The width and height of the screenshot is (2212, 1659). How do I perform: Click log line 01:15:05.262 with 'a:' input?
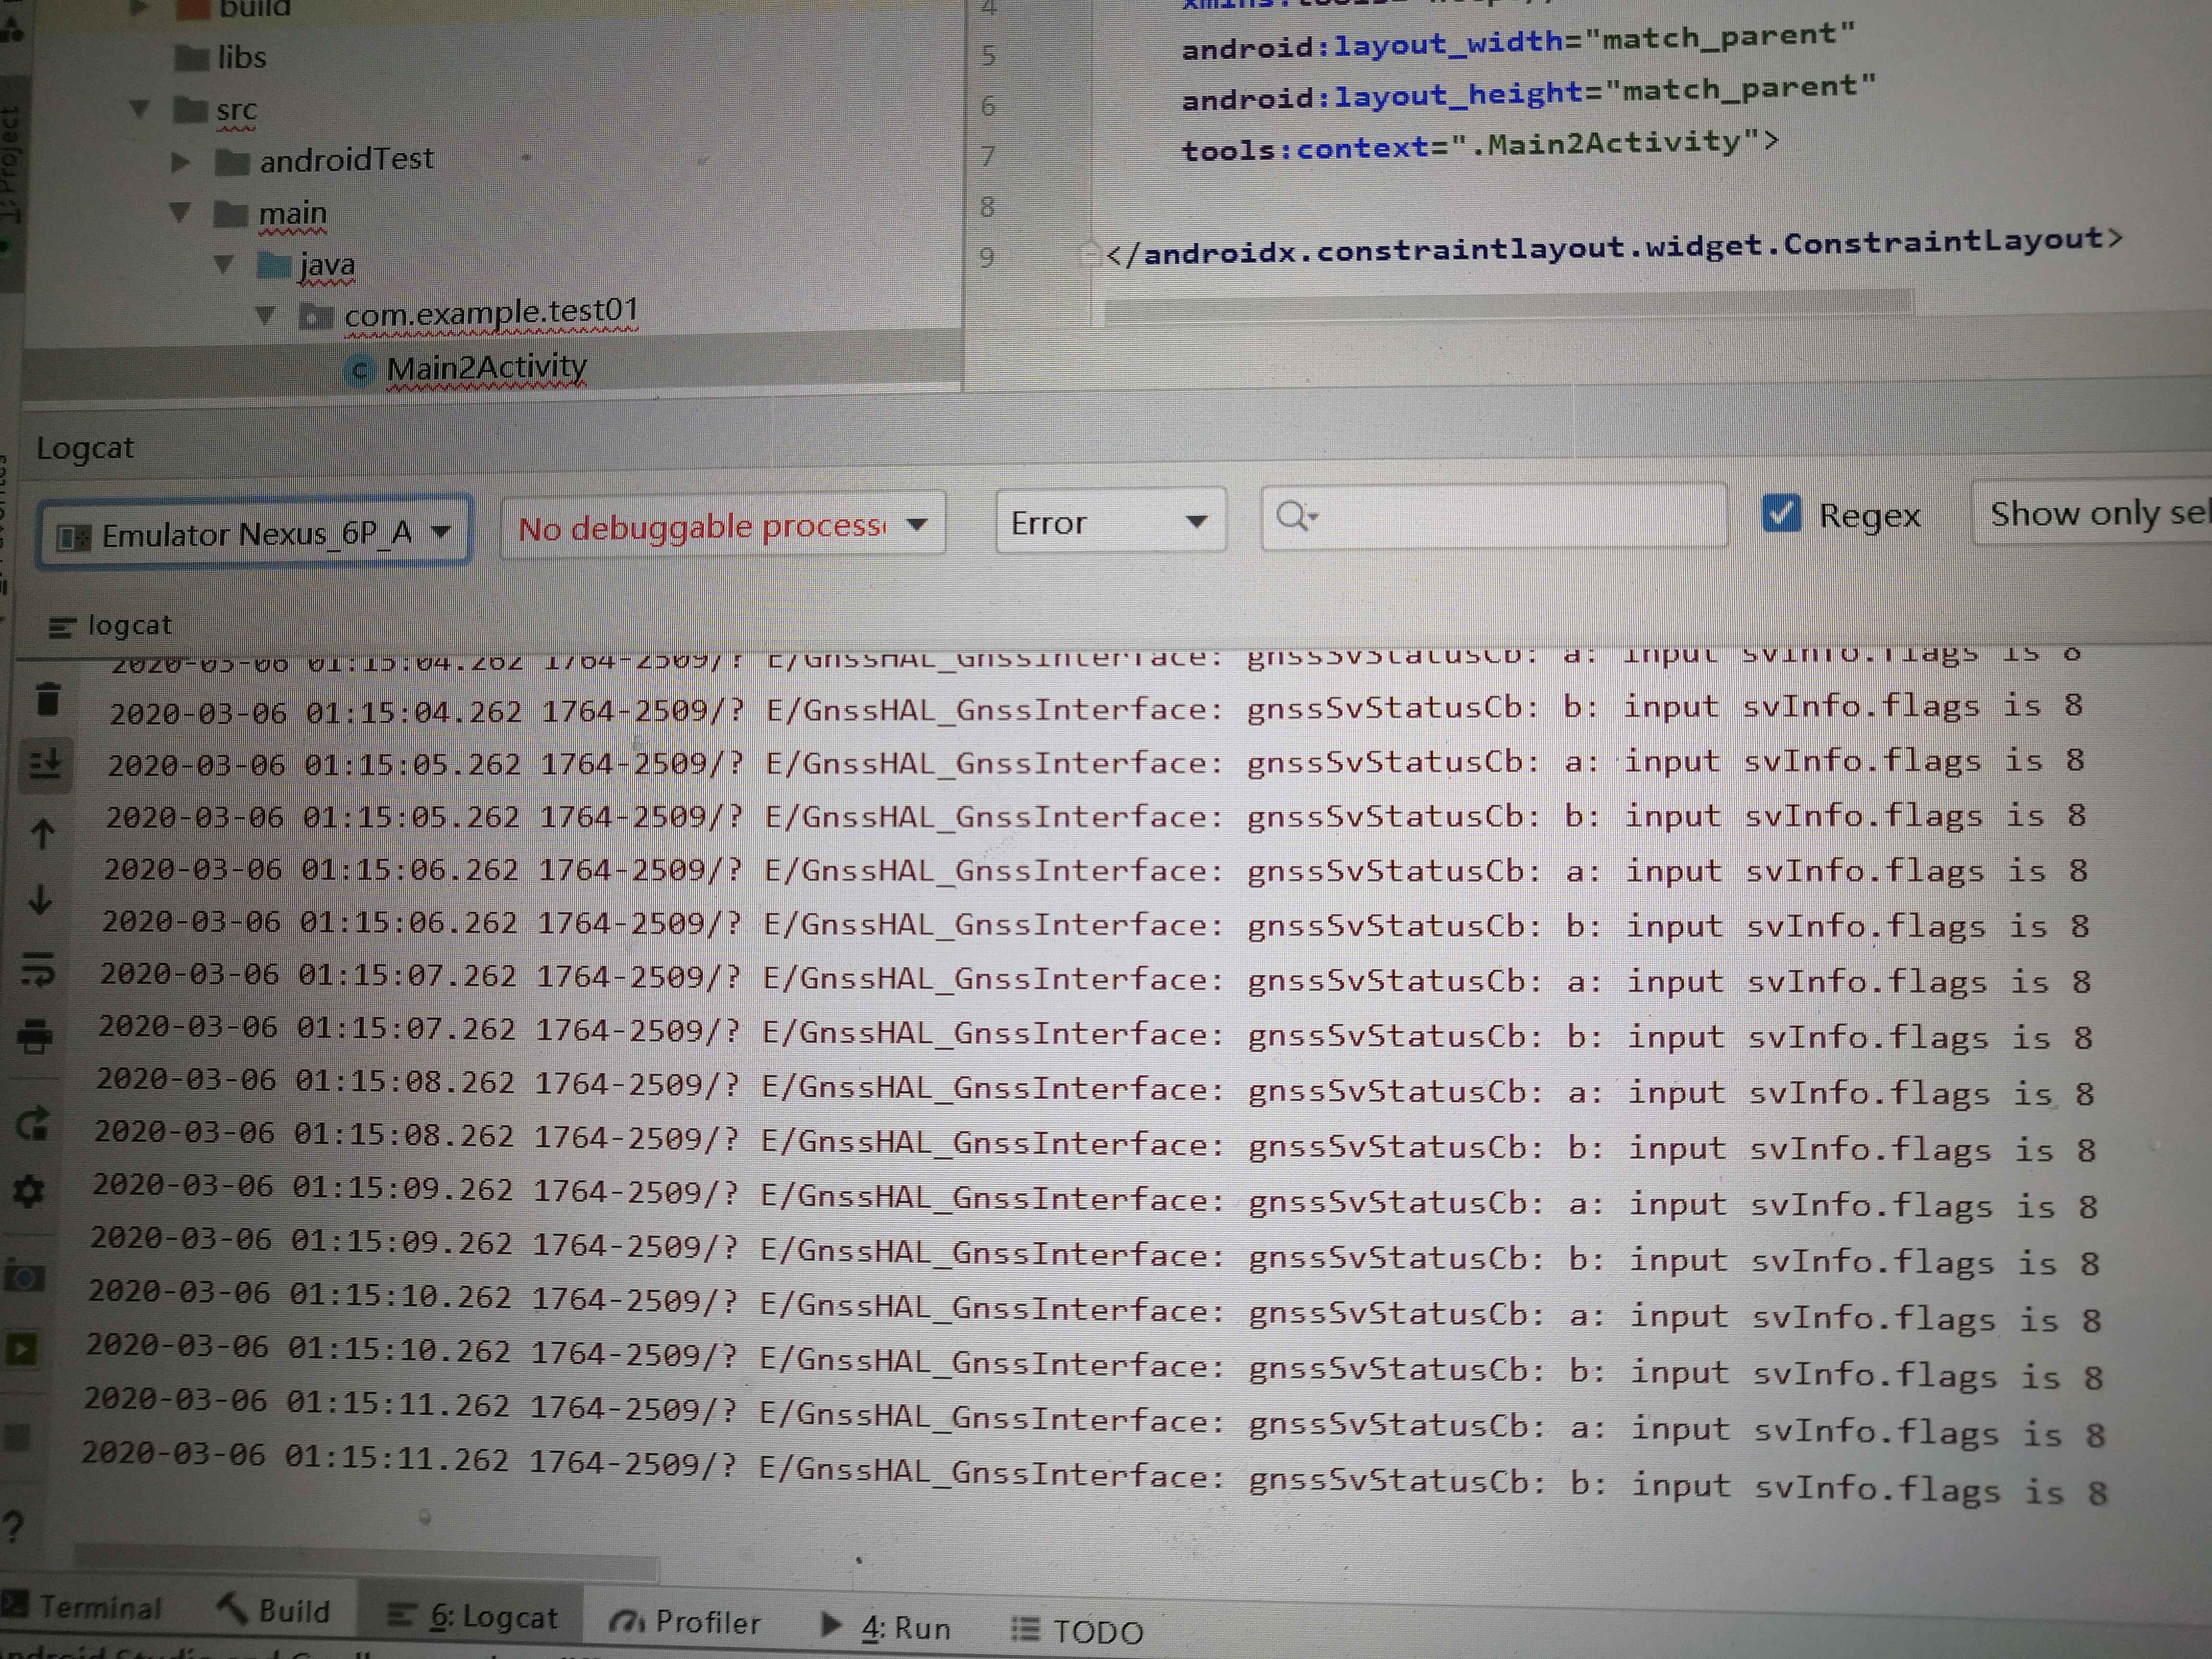1095,762
